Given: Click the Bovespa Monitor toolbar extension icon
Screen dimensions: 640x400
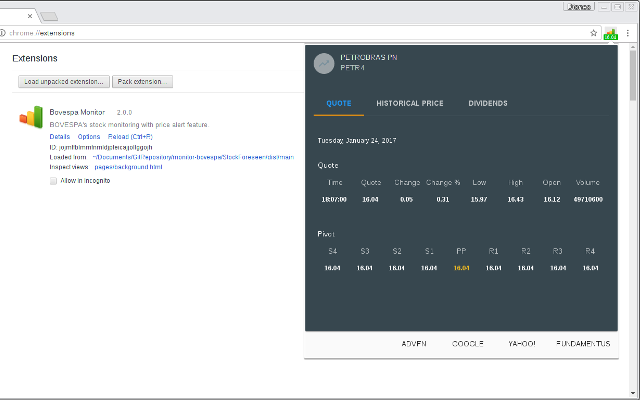Looking at the screenshot, I should click(611, 33).
